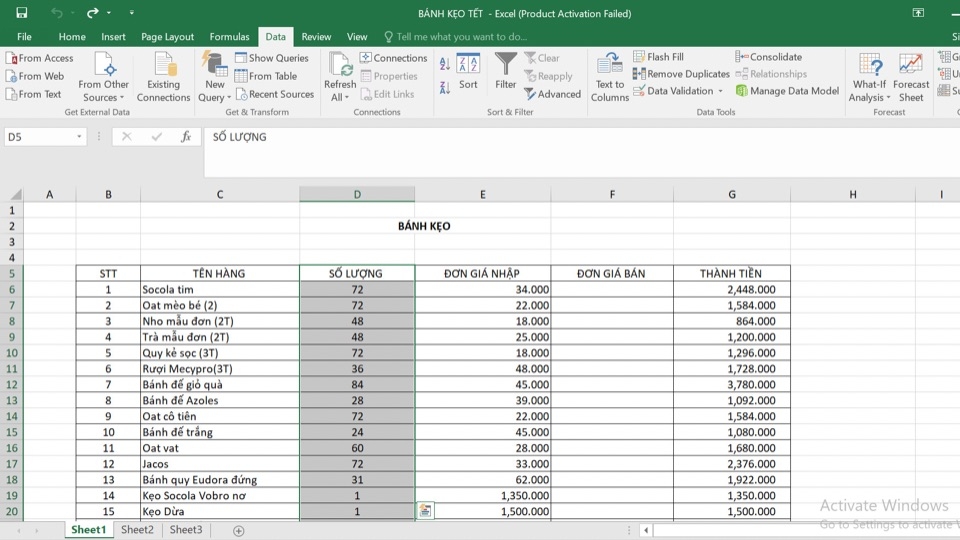Switch to Sheet3 tab
Screen dimensions: 960x540
186,530
